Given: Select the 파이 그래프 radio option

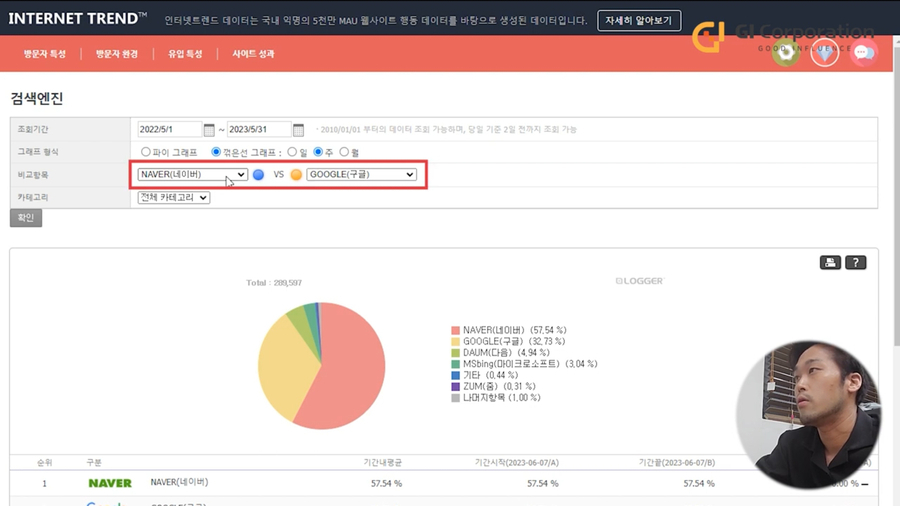Looking at the screenshot, I should (x=146, y=152).
